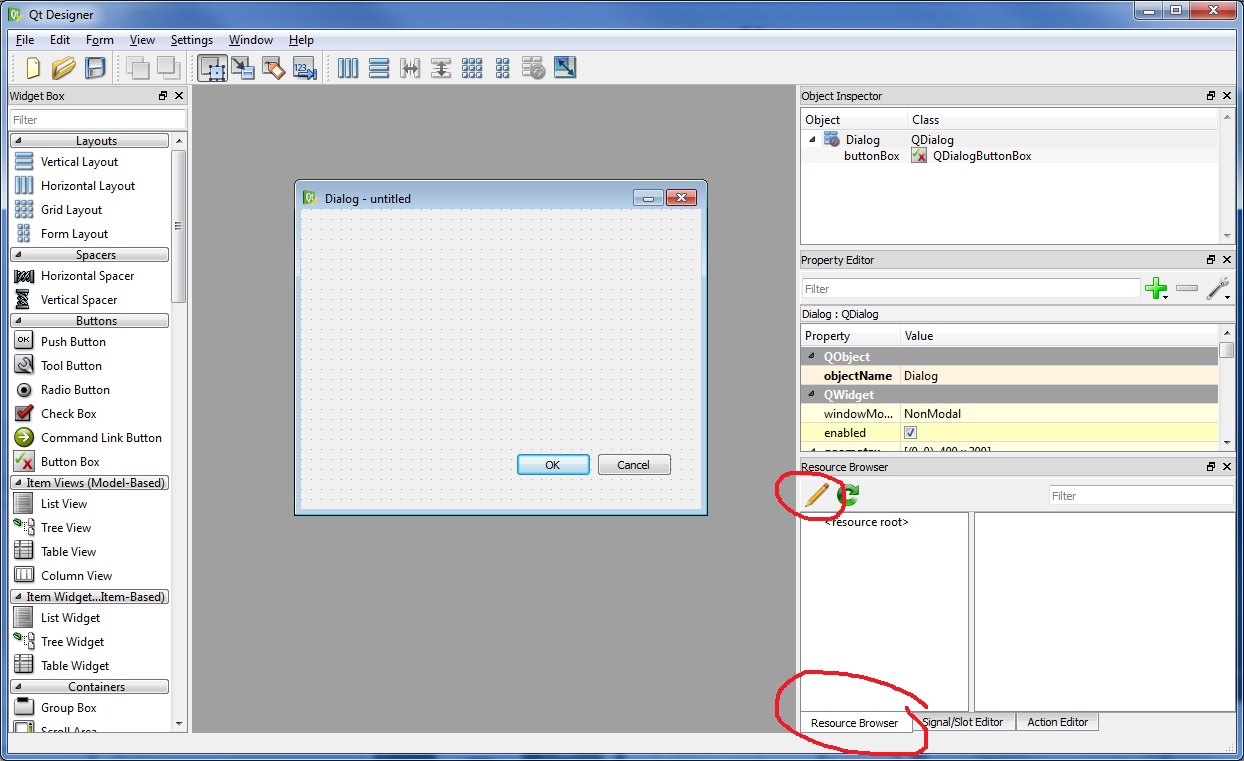The image size is (1244, 761).
Task: Select the Lay Out Horizontally tool
Action: (x=347, y=67)
